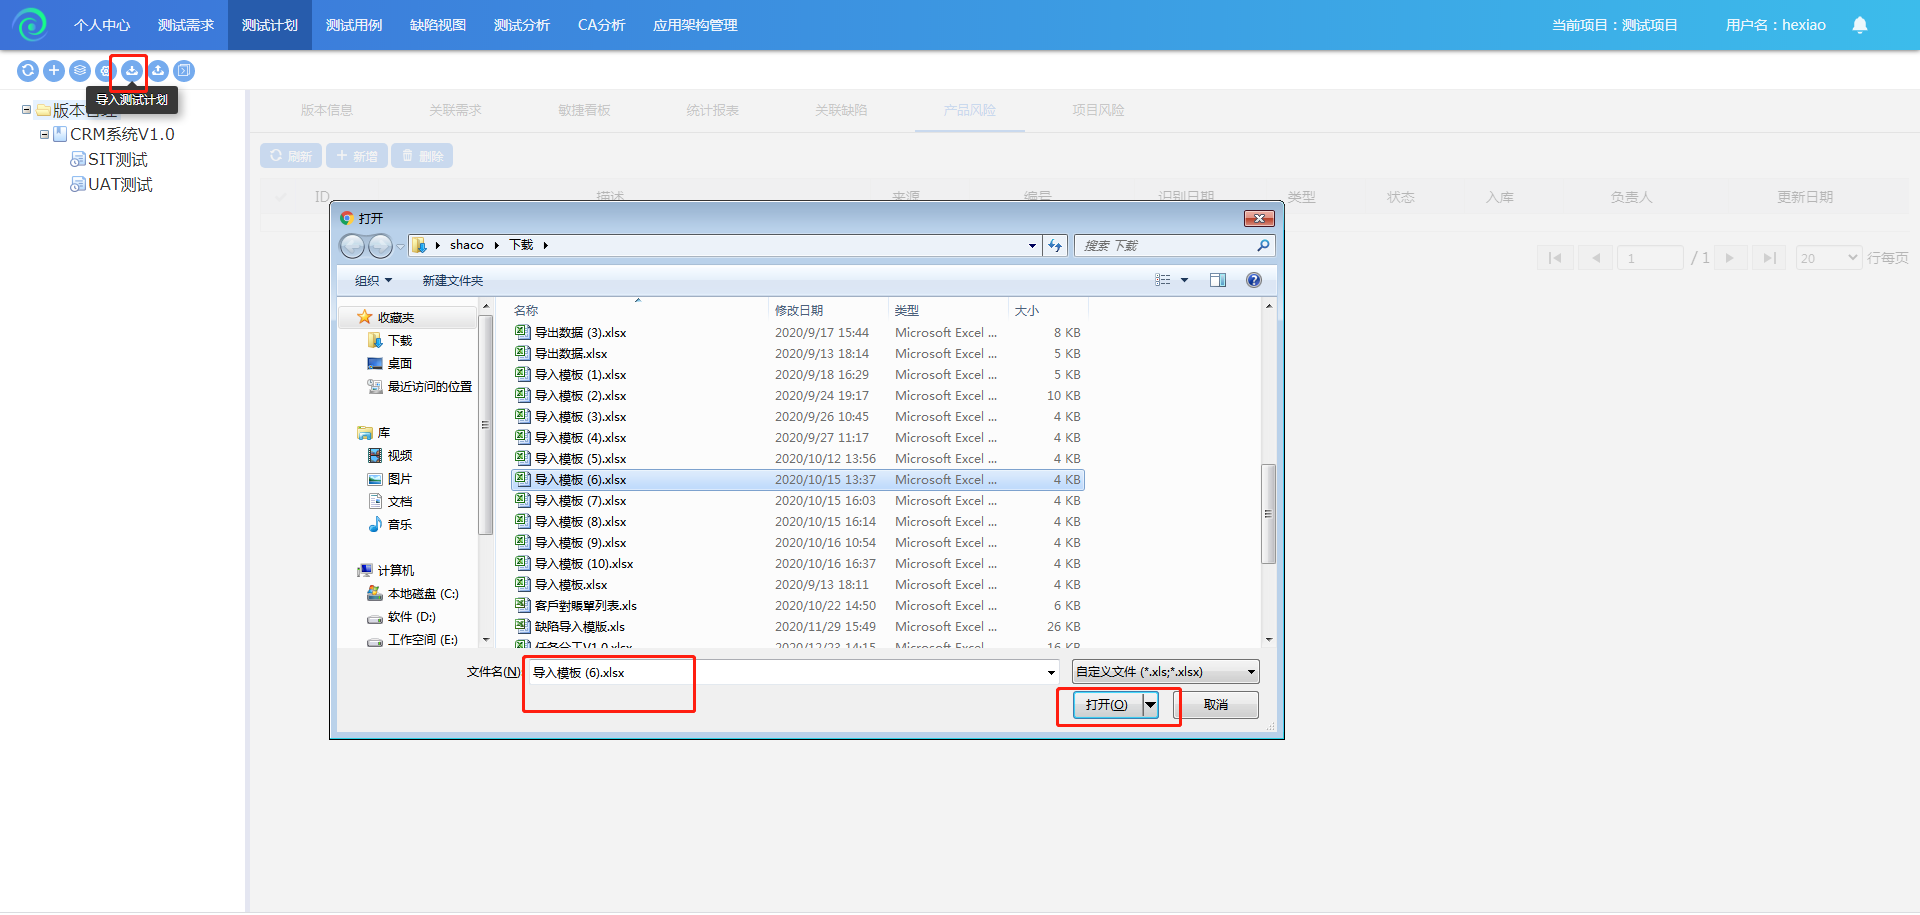Open the 组织 dropdown menu
Viewport: 1920px width, 915px height.
coord(373,281)
